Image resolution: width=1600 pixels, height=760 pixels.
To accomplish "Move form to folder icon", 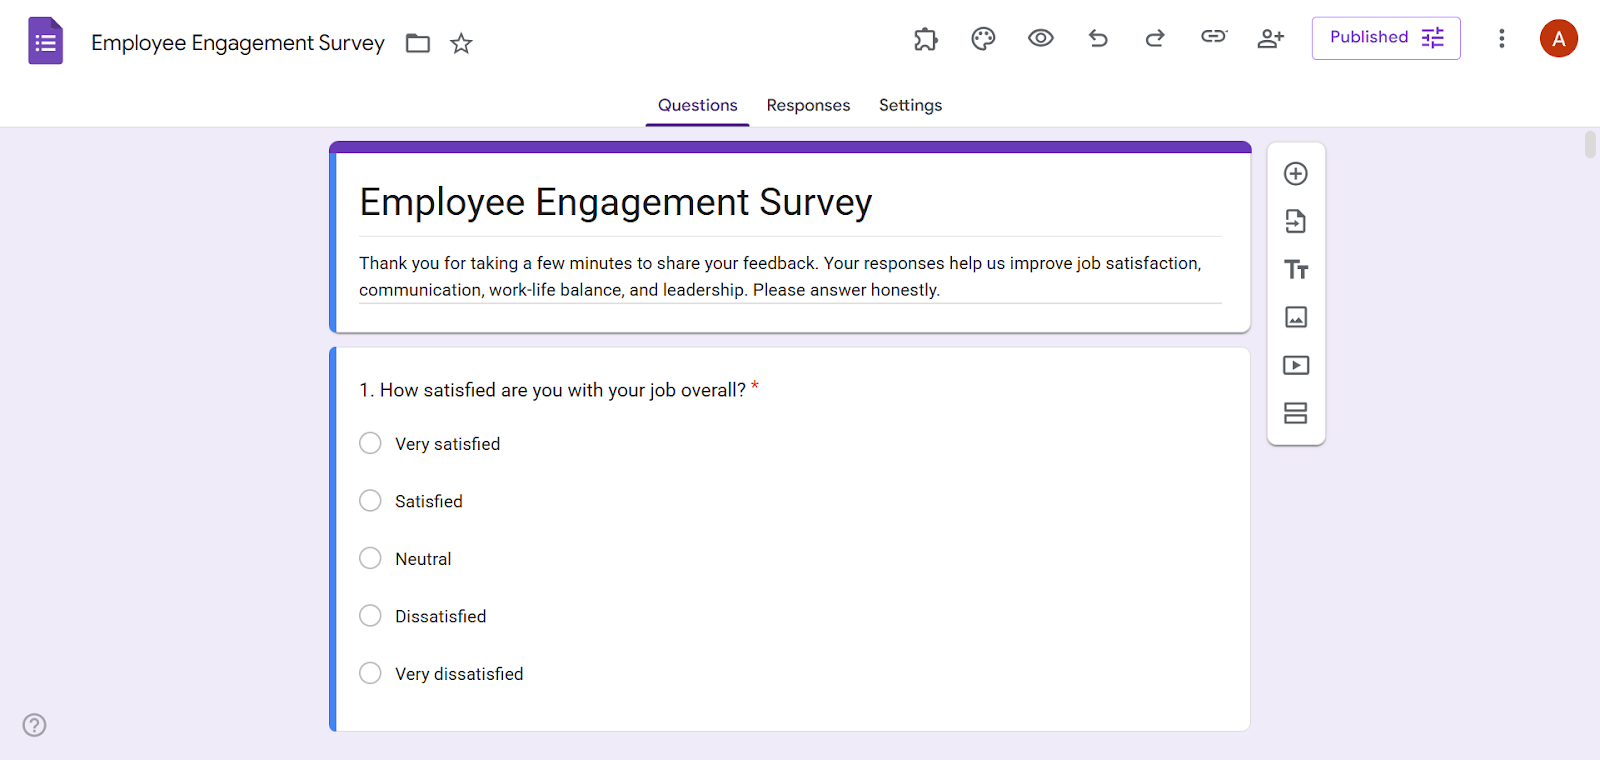I will (x=418, y=43).
